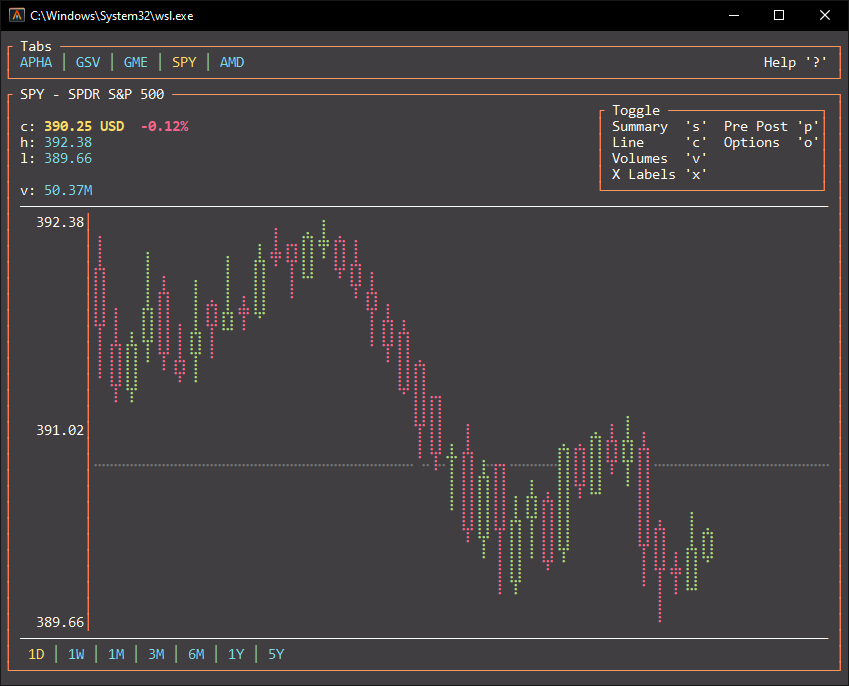
Task: Show the 5Y time frame
Action: click(276, 654)
